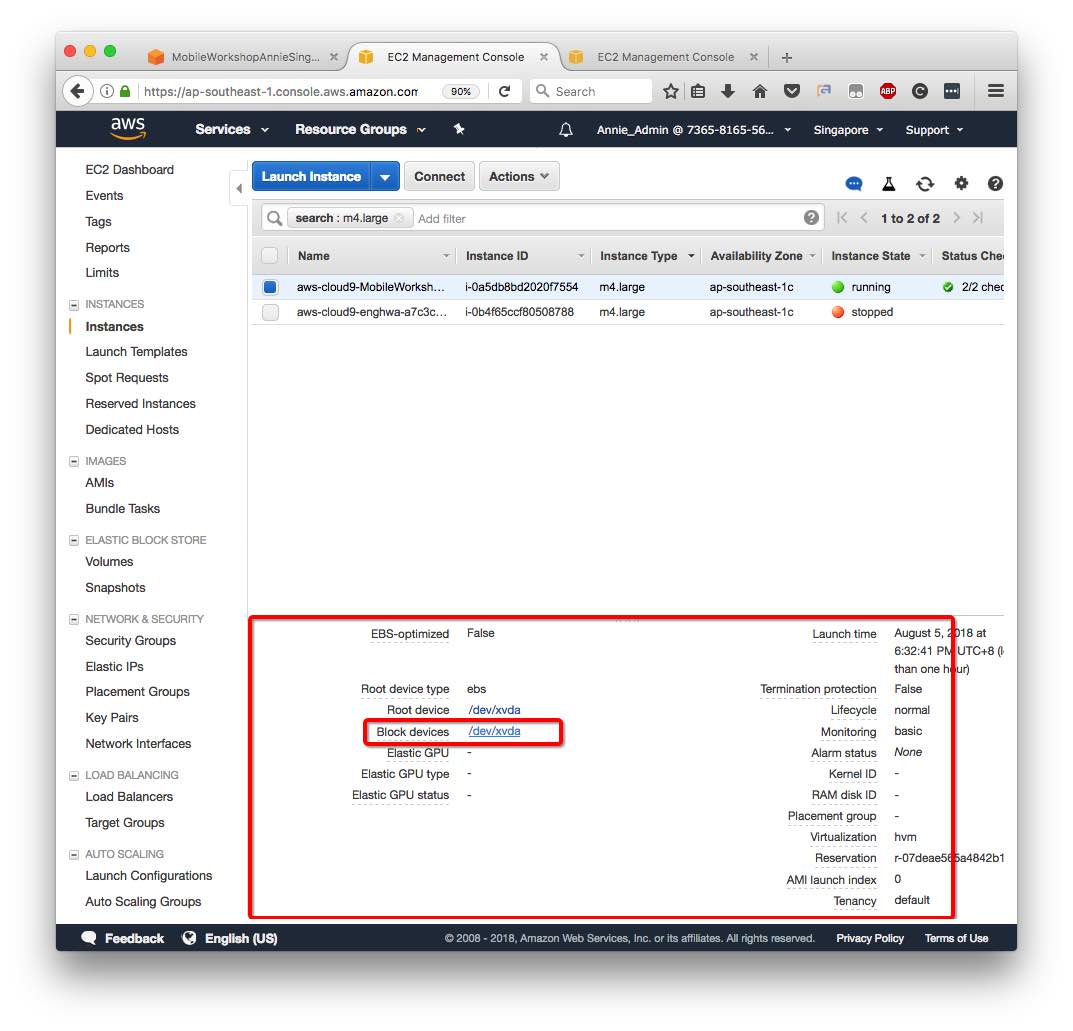
Task: Open the EC2 help question mark icon
Action: [995, 183]
